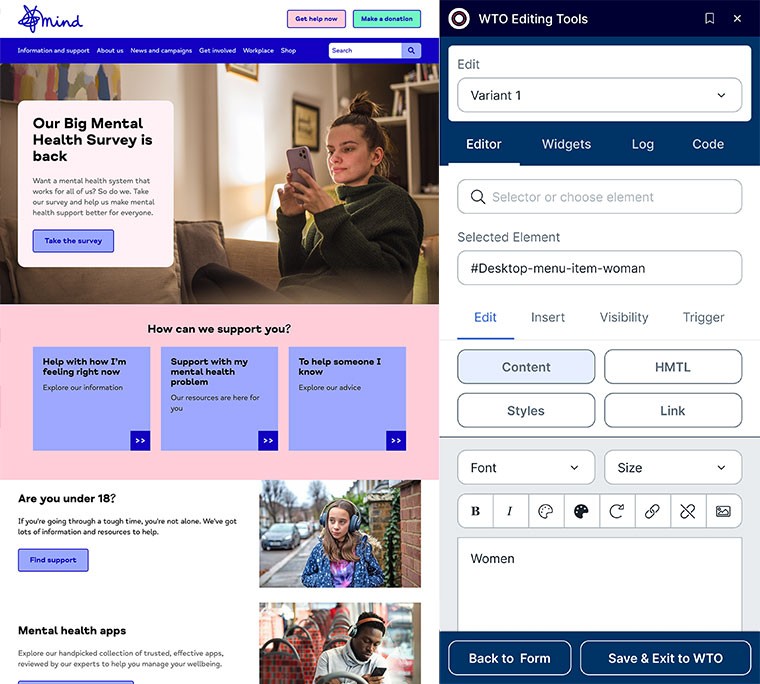Open the Font dropdown
The height and width of the screenshot is (684, 760).
pyautogui.click(x=526, y=467)
